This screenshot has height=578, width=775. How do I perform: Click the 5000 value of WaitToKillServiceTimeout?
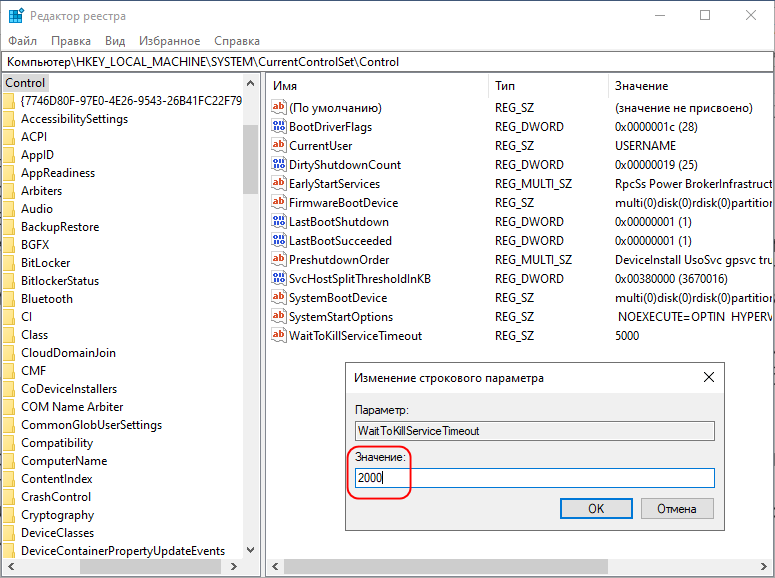coord(627,336)
